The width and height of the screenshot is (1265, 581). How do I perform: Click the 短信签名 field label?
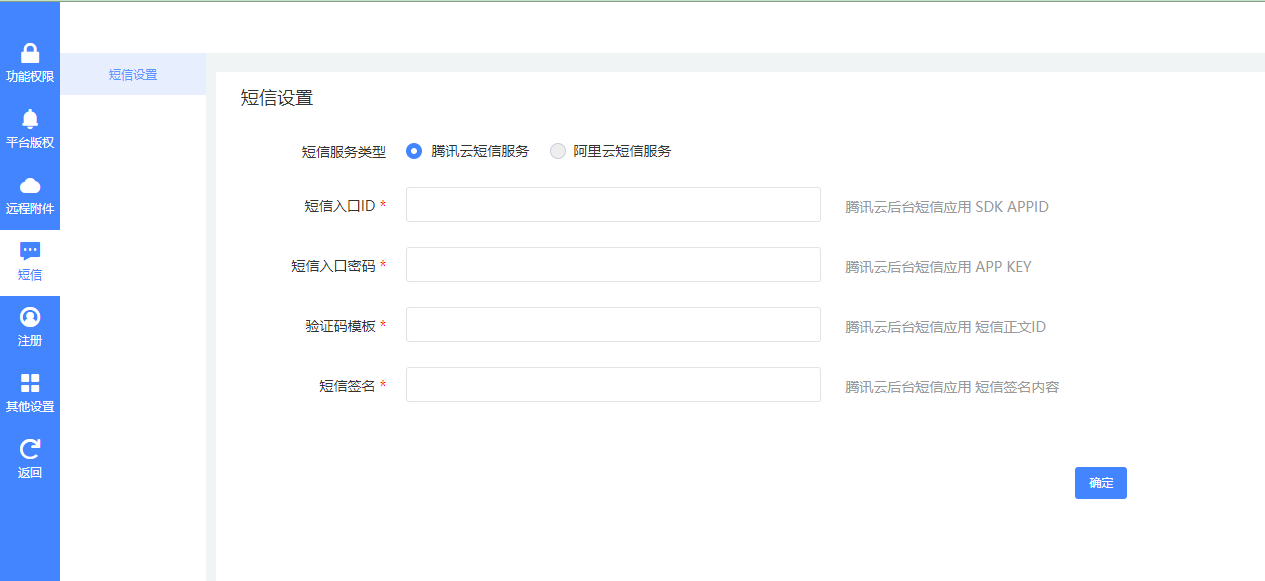point(347,386)
